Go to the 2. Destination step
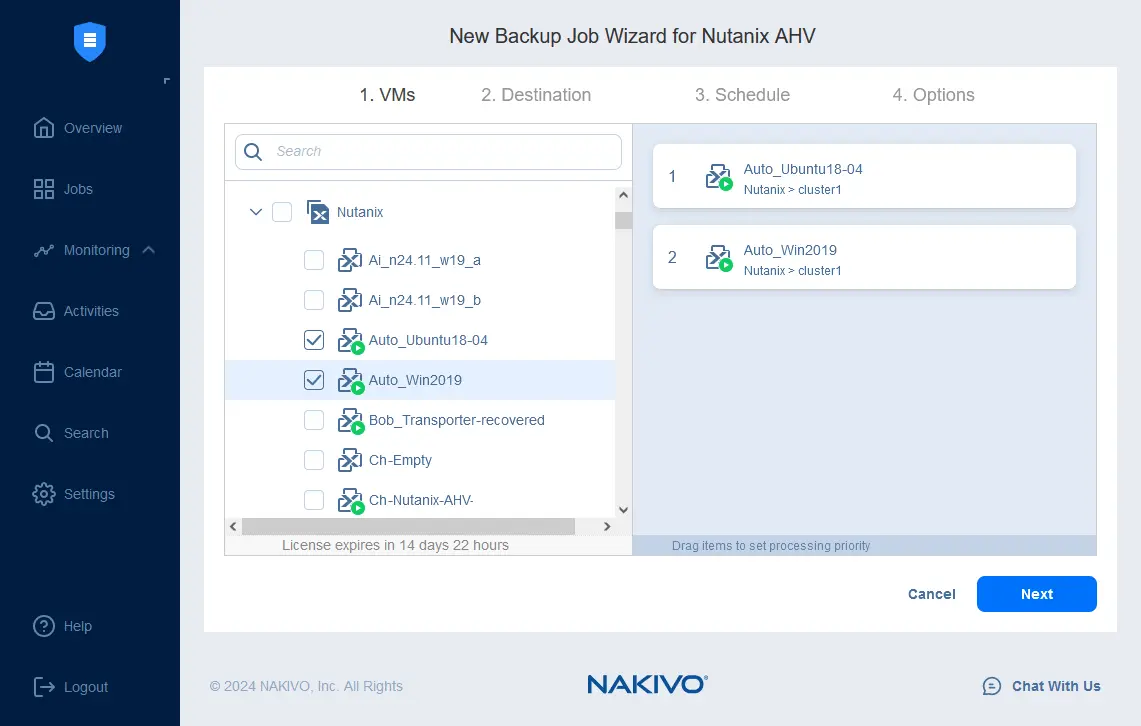This screenshot has height=726, width=1141. point(536,95)
